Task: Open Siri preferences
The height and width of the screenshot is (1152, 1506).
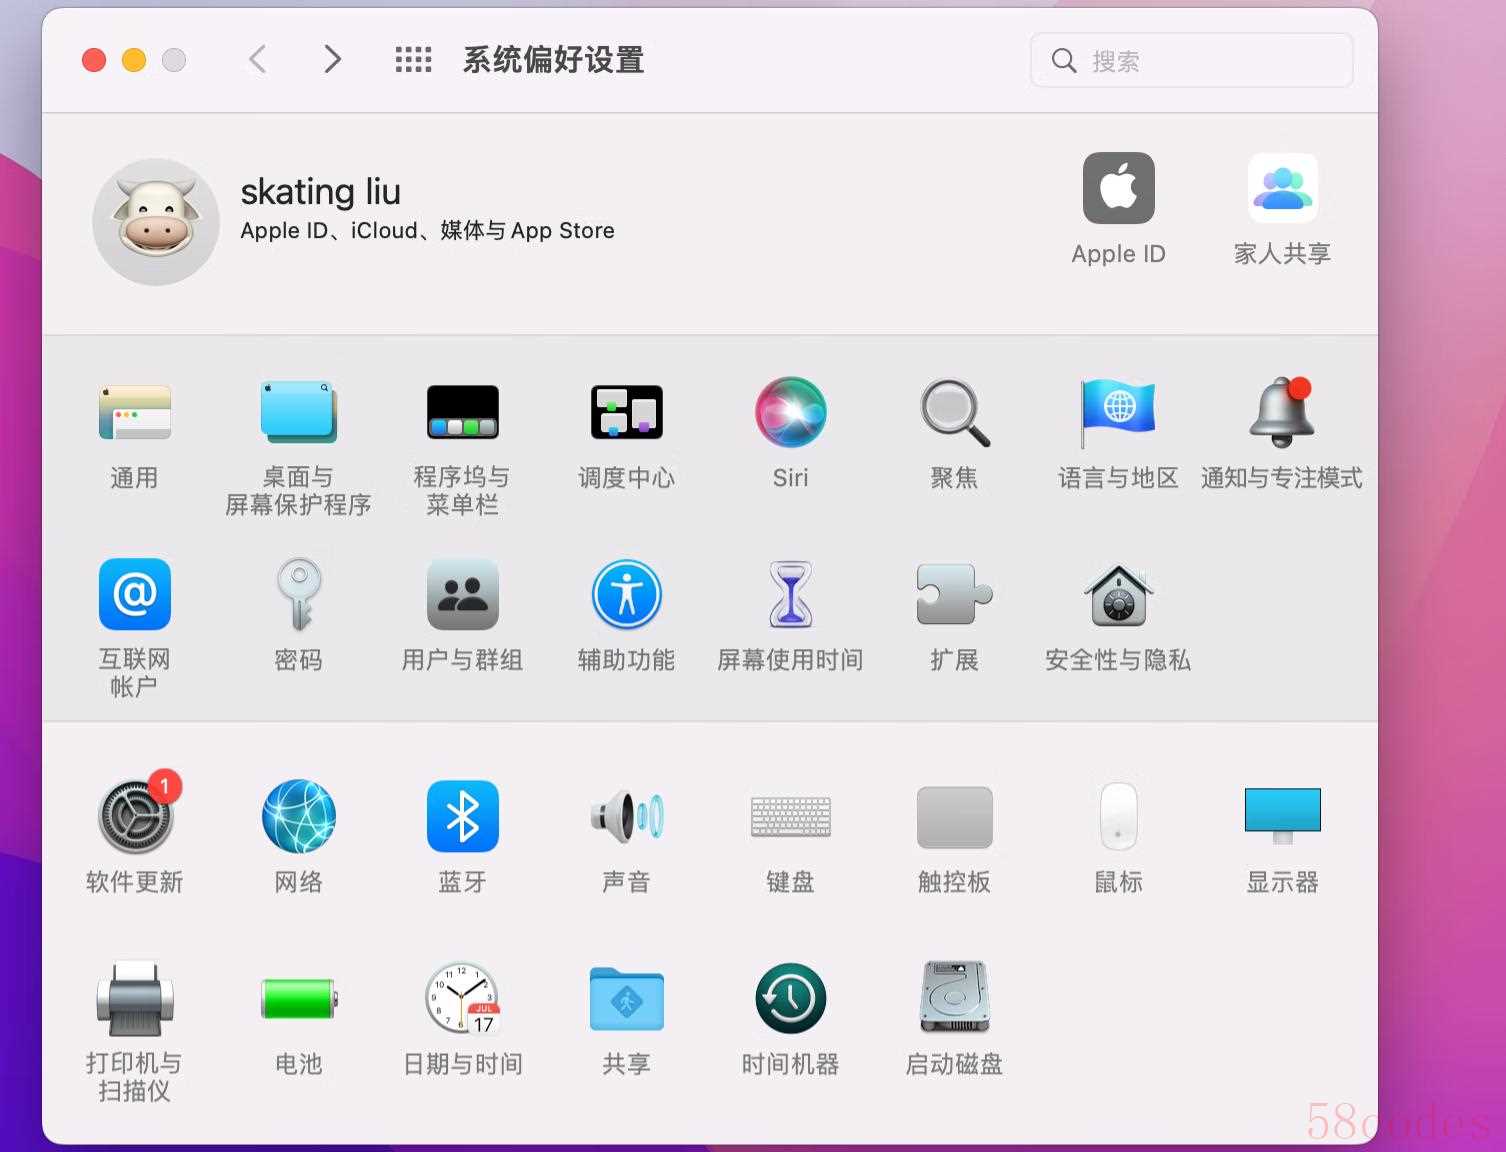Action: 790,412
